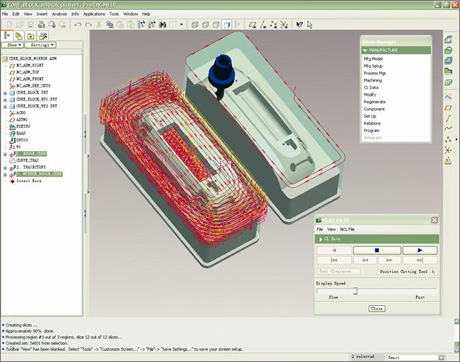The height and width of the screenshot is (362, 460).
Task: Toggle datum points display icon
Action: (x=273, y=25)
